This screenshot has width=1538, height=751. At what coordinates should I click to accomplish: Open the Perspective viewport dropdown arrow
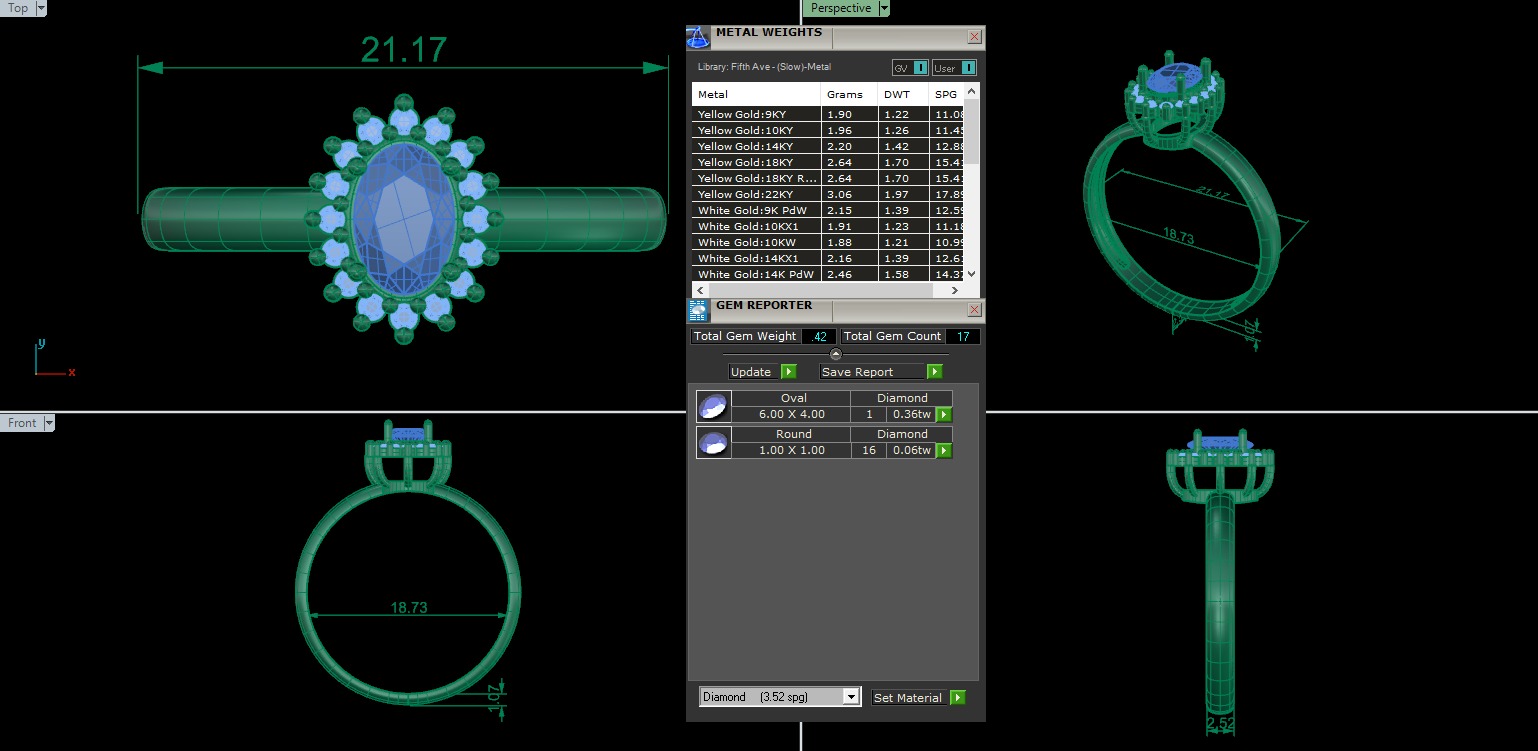[883, 8]
